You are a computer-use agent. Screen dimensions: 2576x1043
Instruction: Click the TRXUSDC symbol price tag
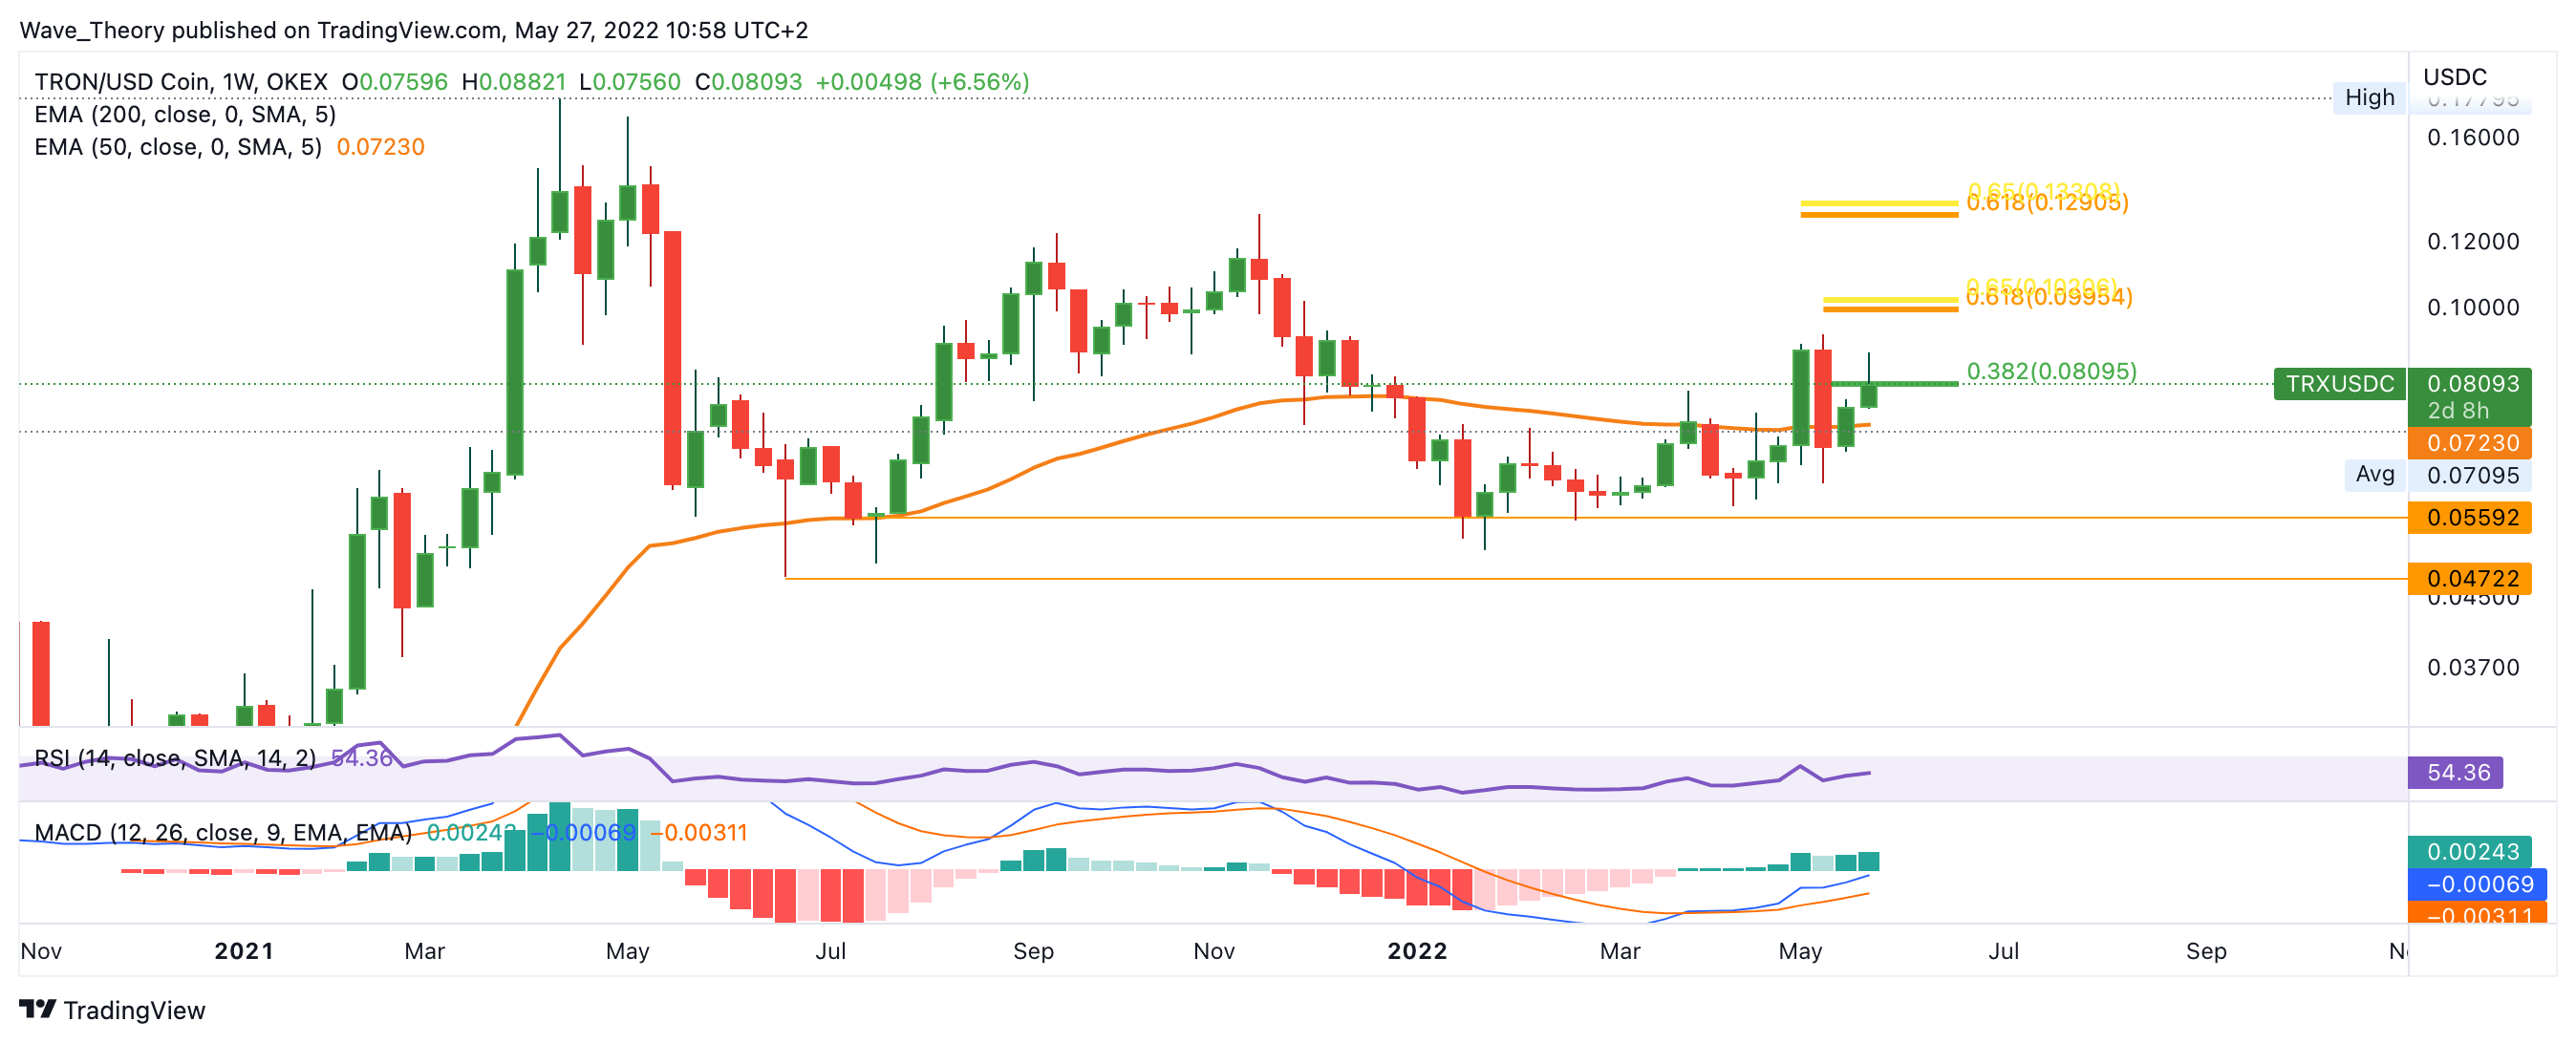2339,384
